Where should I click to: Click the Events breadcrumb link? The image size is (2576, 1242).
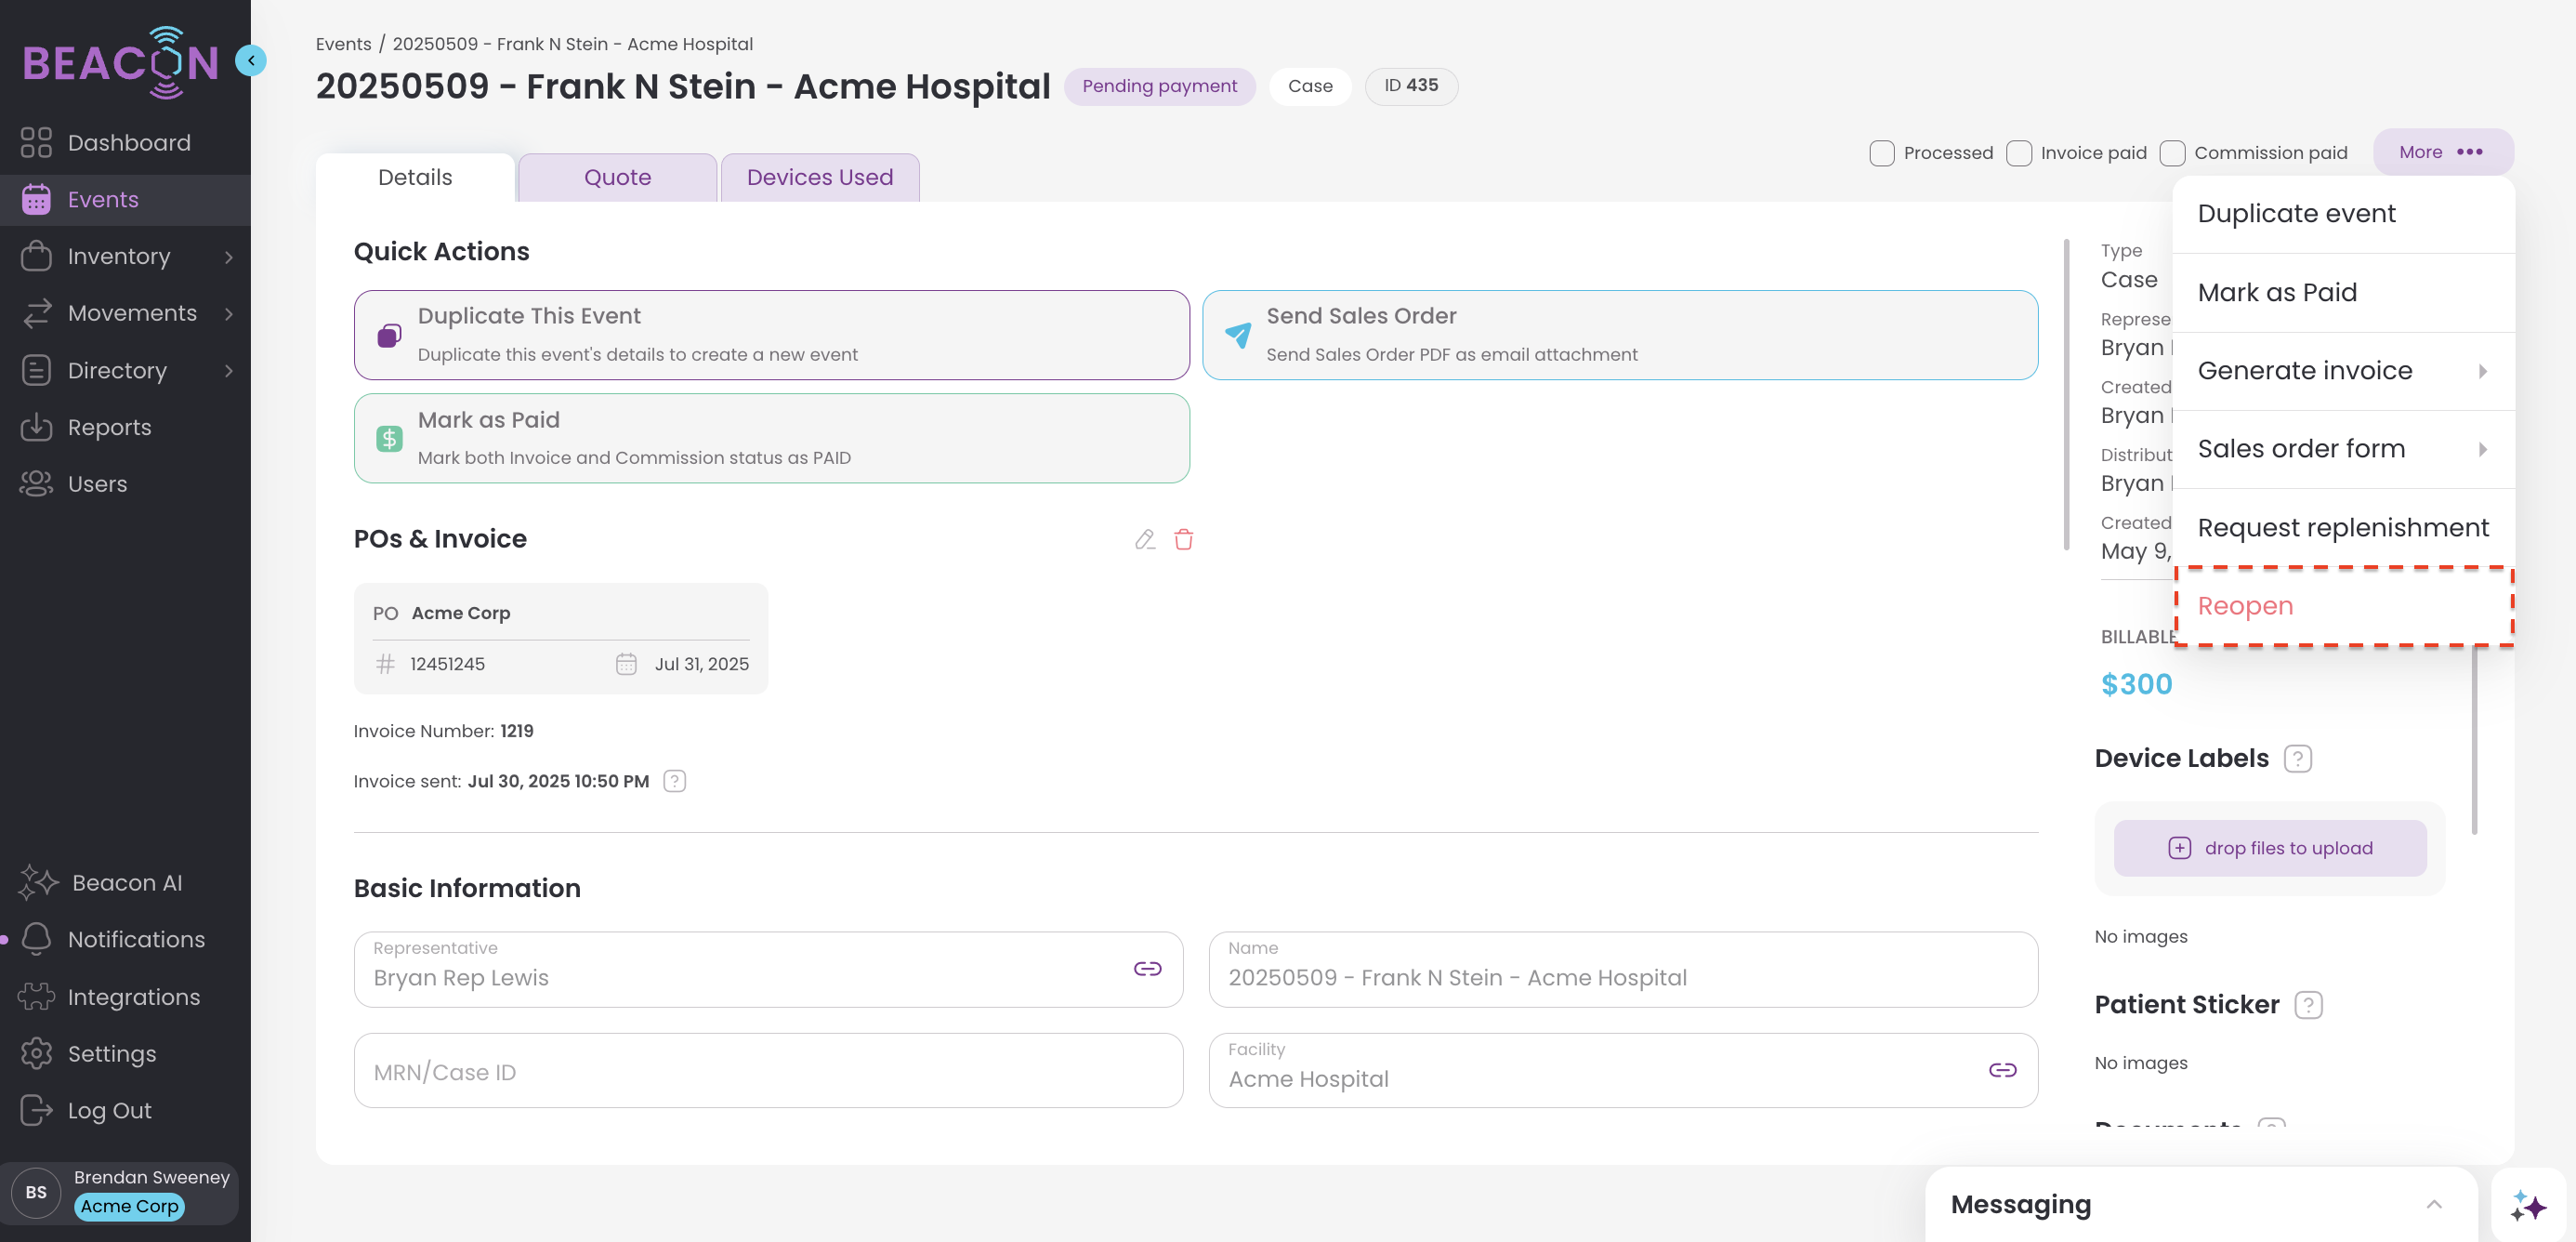343,44
